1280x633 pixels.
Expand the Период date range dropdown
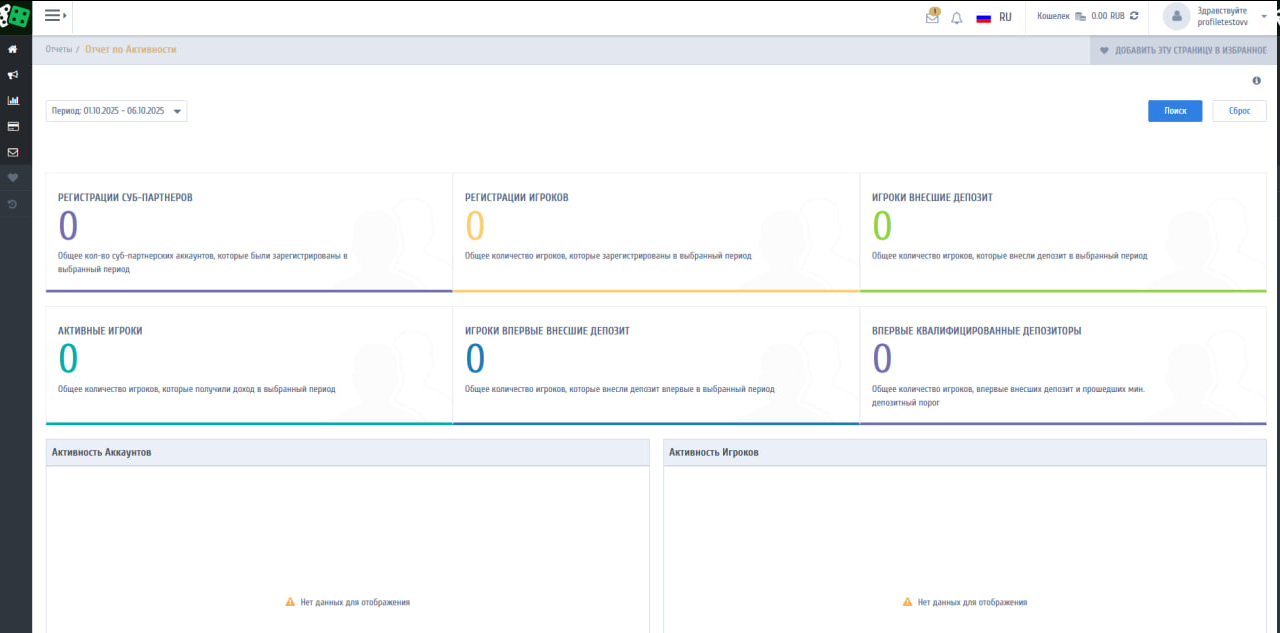click(116, 111)
